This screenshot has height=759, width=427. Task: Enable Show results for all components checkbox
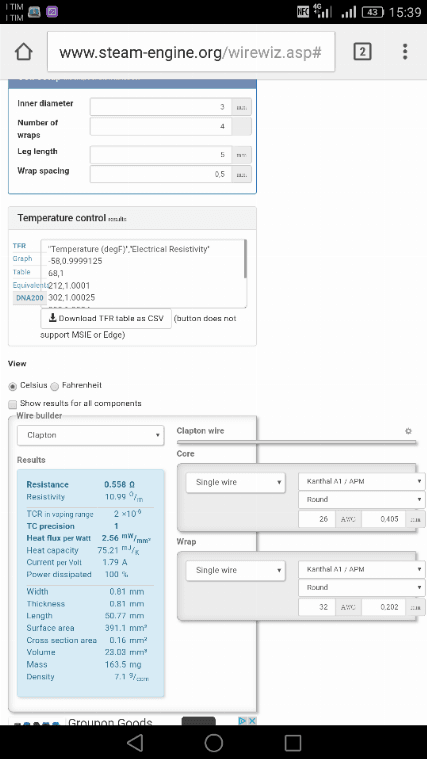(13, 404)
